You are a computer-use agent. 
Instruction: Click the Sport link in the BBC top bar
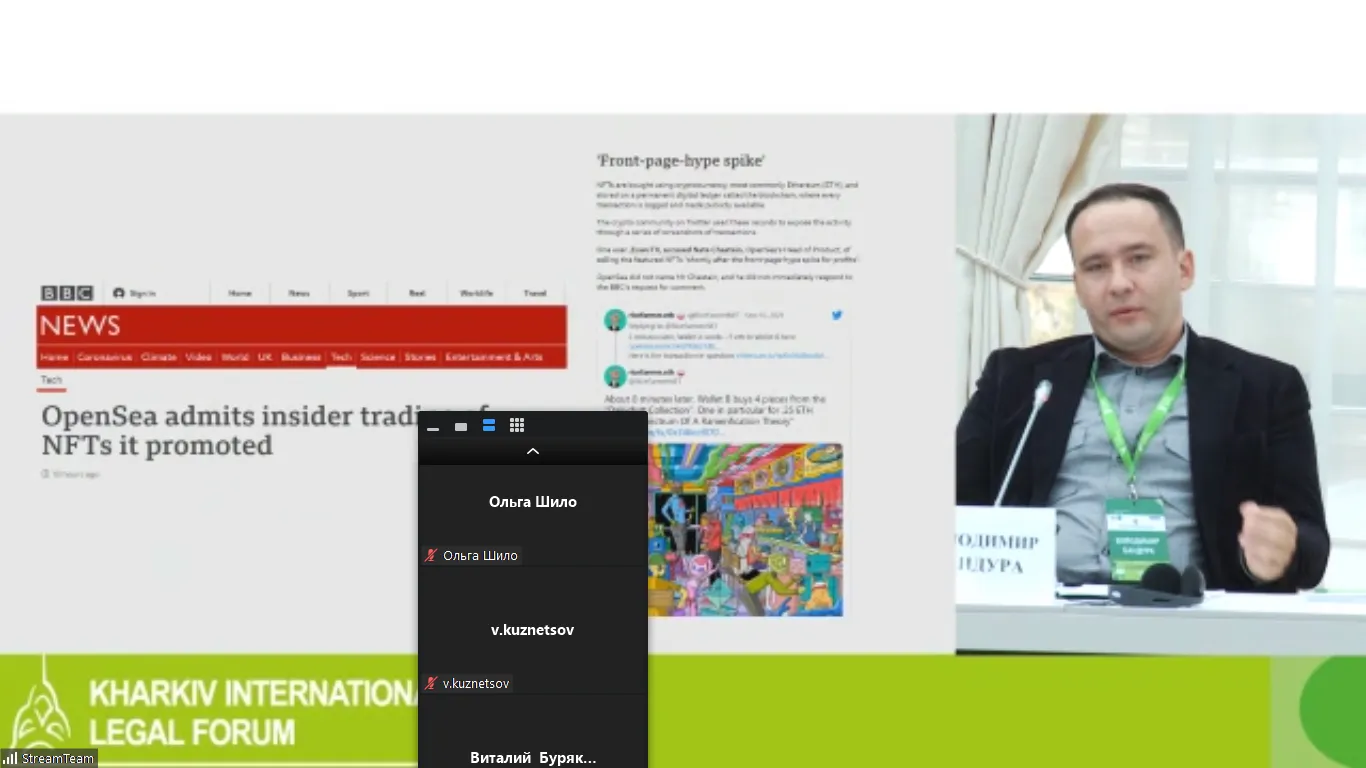(x=358, y=293)
